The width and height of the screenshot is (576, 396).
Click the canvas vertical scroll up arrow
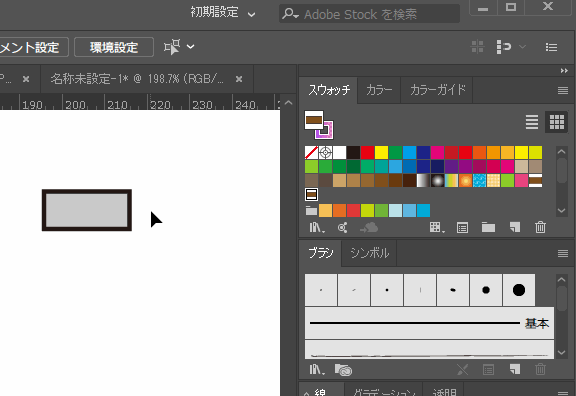pyautogui.click(x=288, y=102)
